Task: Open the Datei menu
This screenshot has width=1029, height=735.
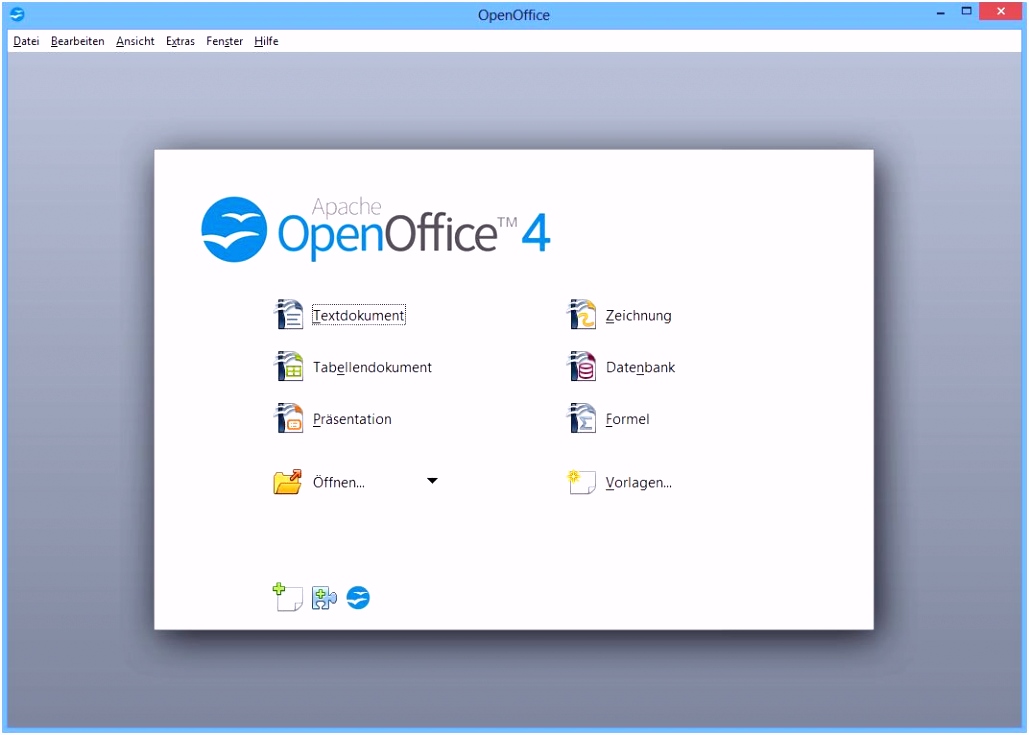Action: 26,41
